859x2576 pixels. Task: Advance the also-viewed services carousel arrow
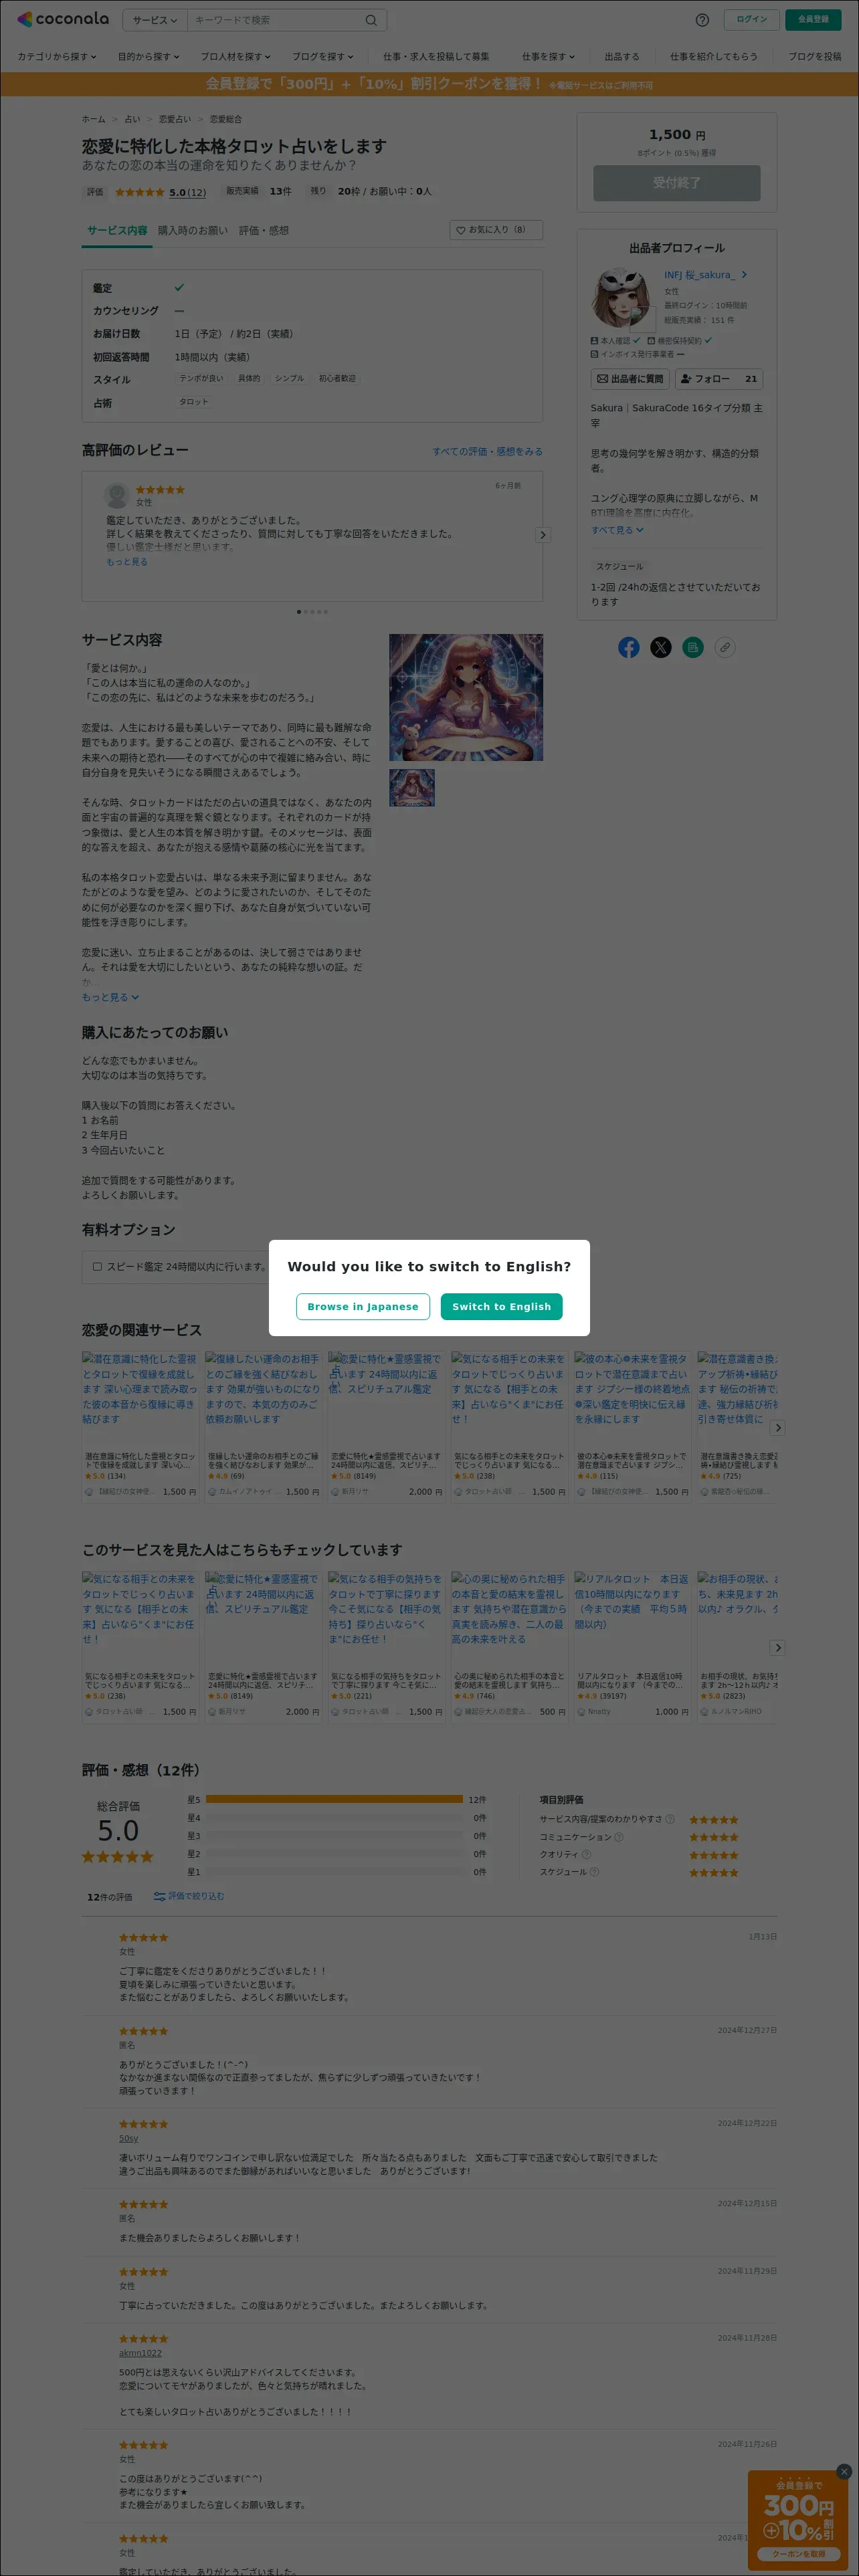pyautogui.click(x=777, y=1647)
